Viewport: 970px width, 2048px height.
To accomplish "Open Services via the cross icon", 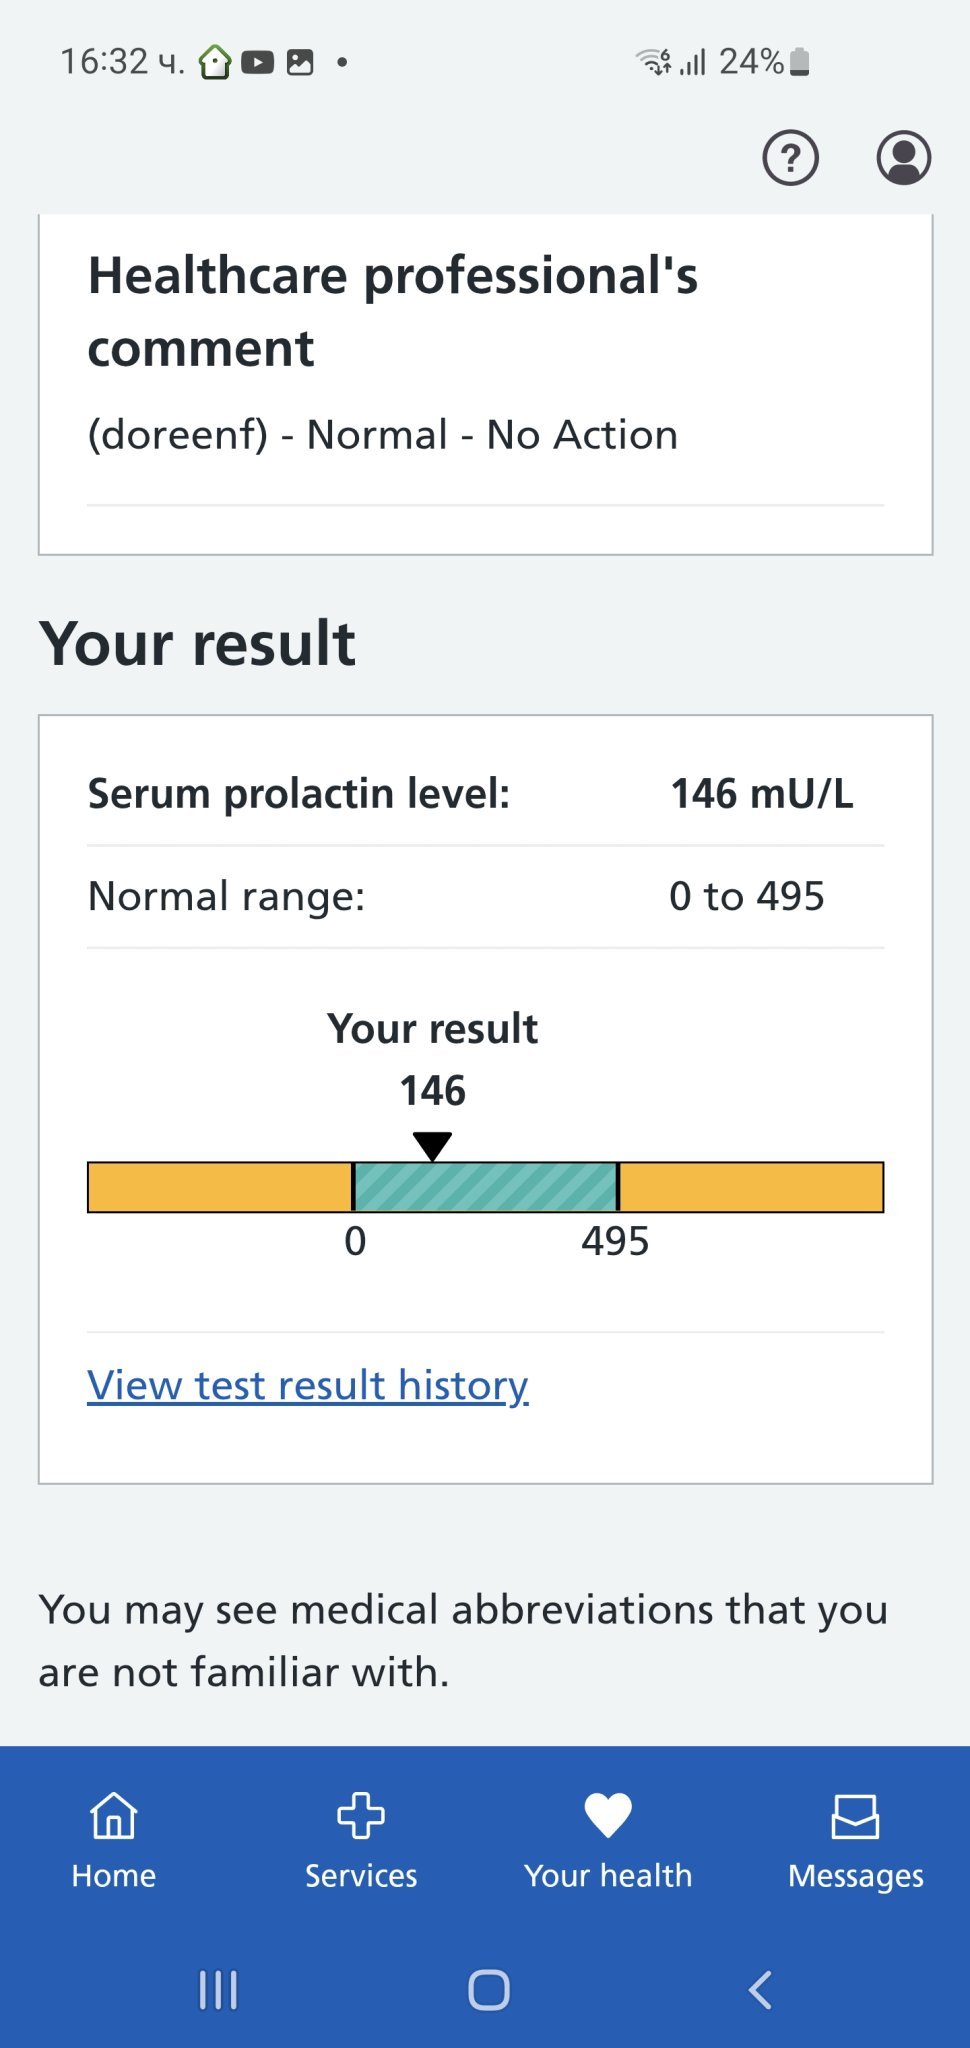I will 360,1816.
